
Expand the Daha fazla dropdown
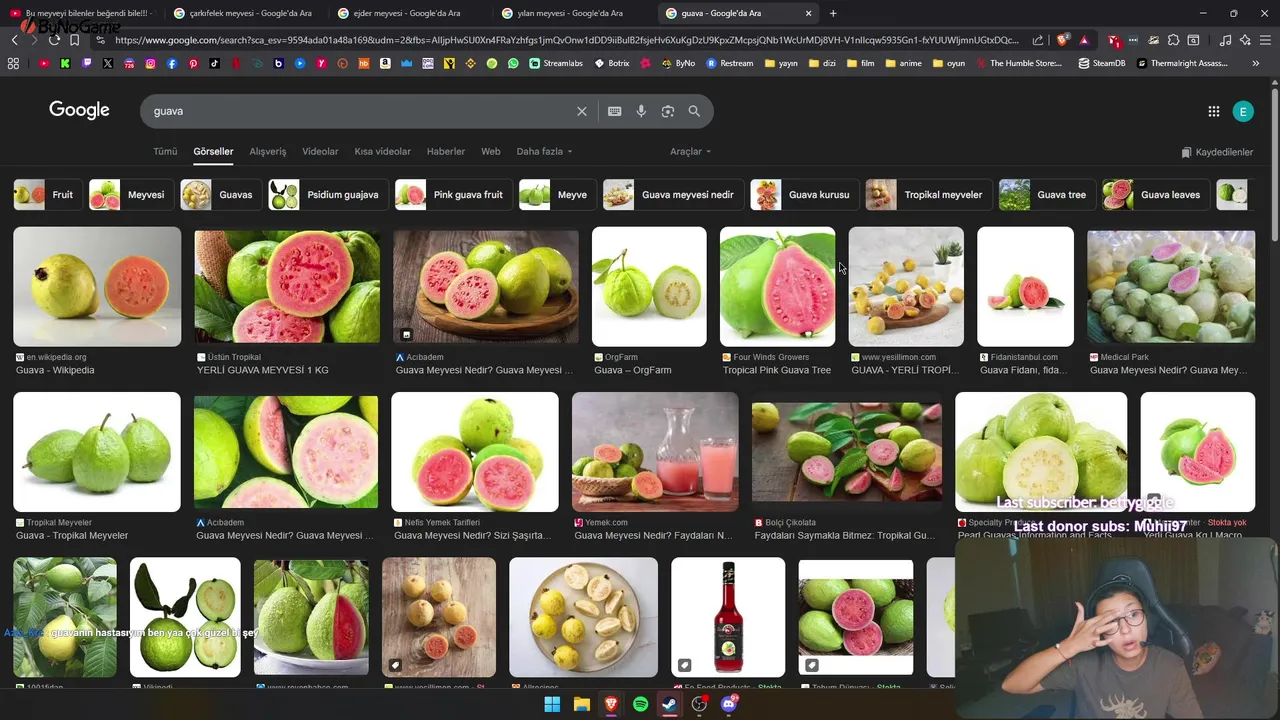point(544,151)
